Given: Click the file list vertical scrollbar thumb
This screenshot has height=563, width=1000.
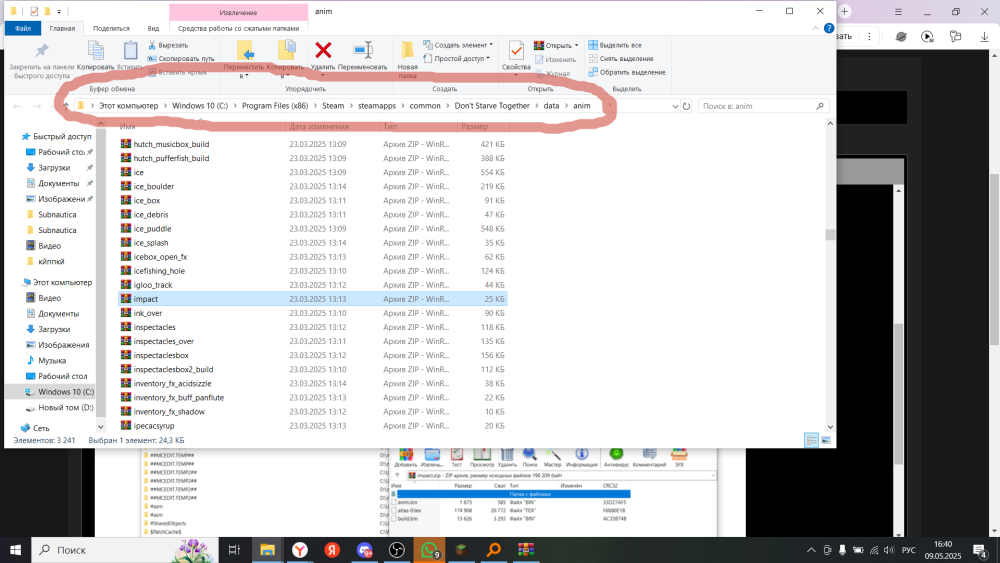Looking at the screenshot, I should [830, 235].
